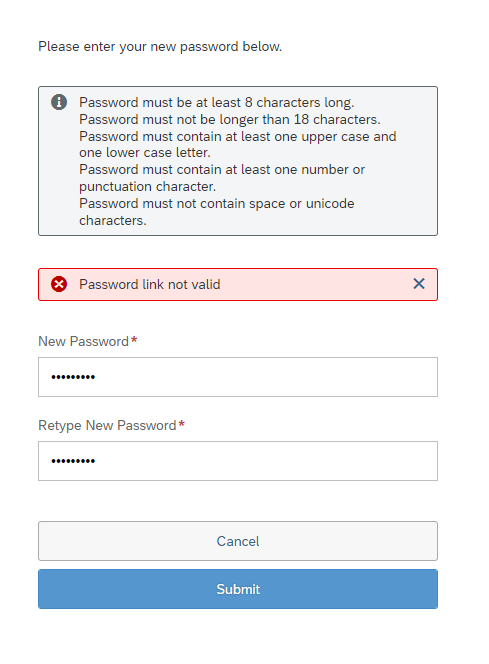Image resolution: width=489 pixels, height=664 pixels.
Task: Click the red asterisk beside Retype New Password
Action: (x=182, y=423)
